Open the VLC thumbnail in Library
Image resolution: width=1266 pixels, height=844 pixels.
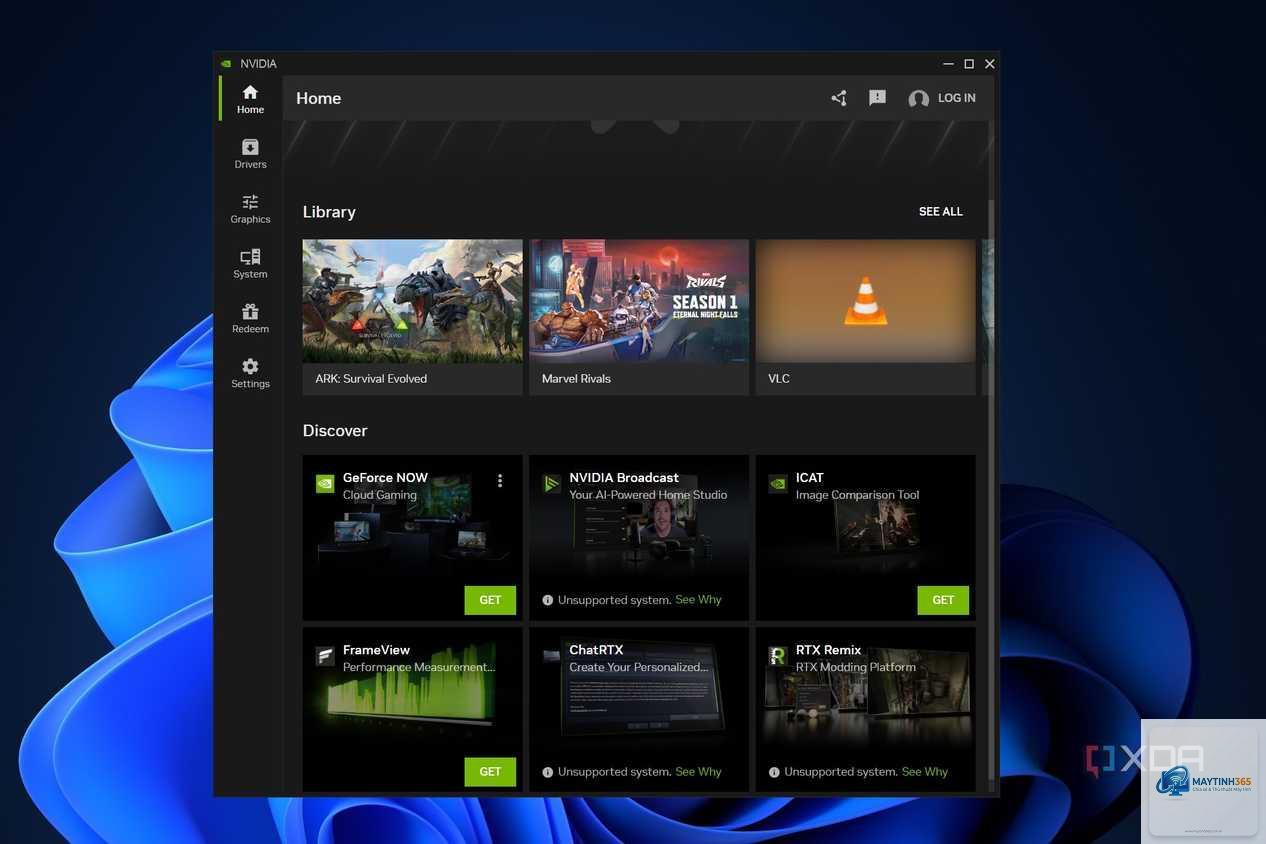[x=865, y=301]
